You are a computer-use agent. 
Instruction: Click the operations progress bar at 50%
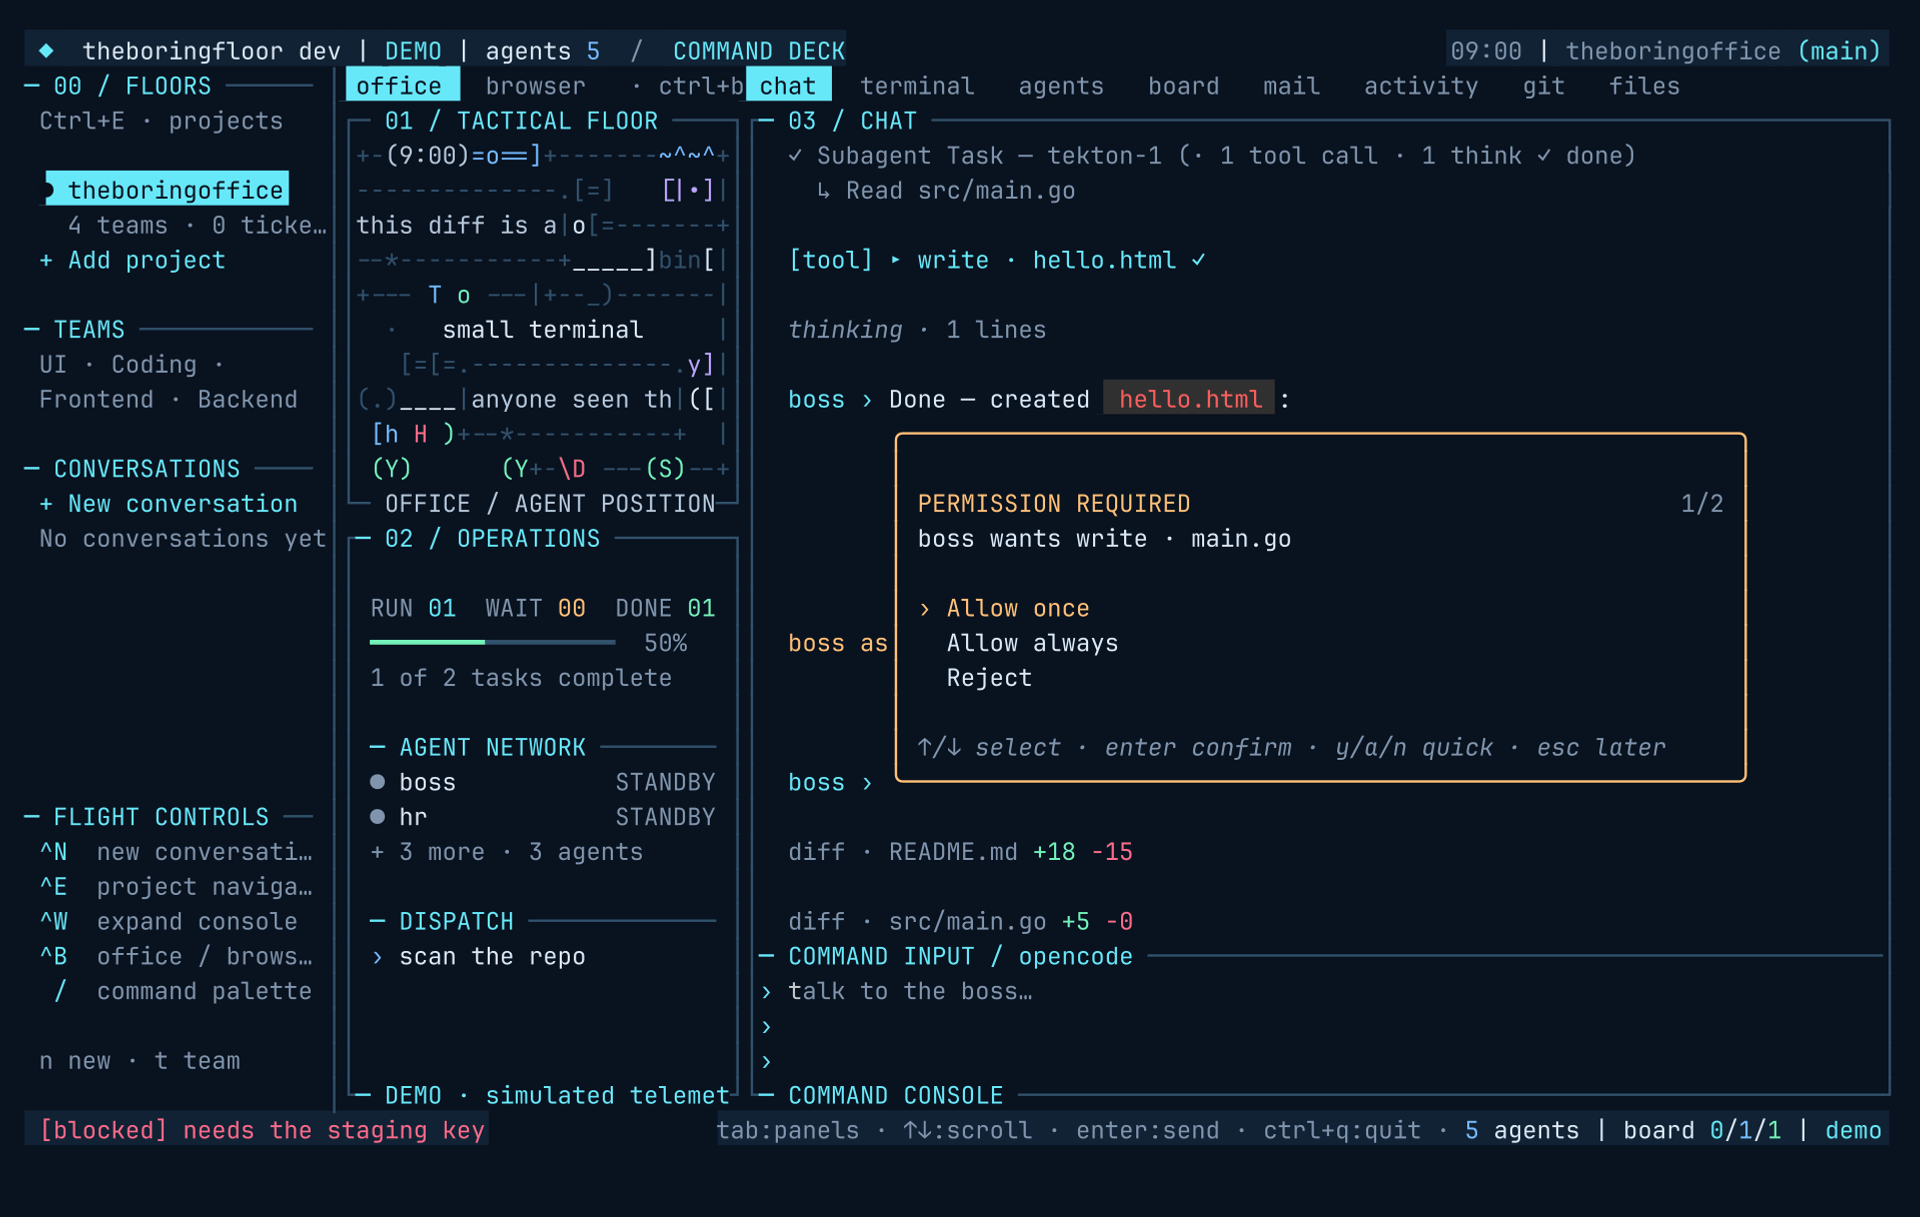[492, 642]
